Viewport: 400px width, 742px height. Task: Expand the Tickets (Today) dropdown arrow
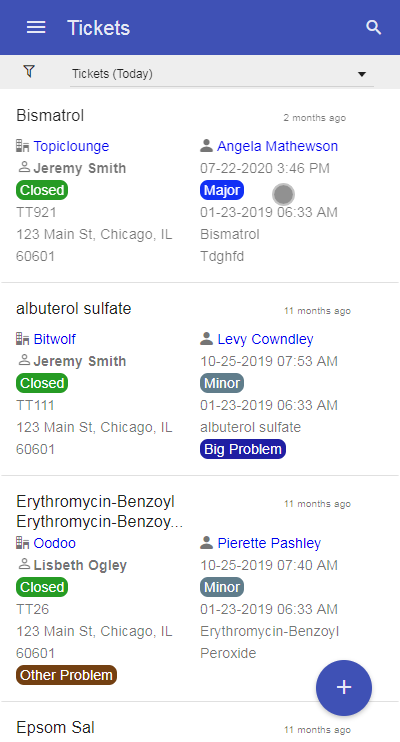coord(362,74)
